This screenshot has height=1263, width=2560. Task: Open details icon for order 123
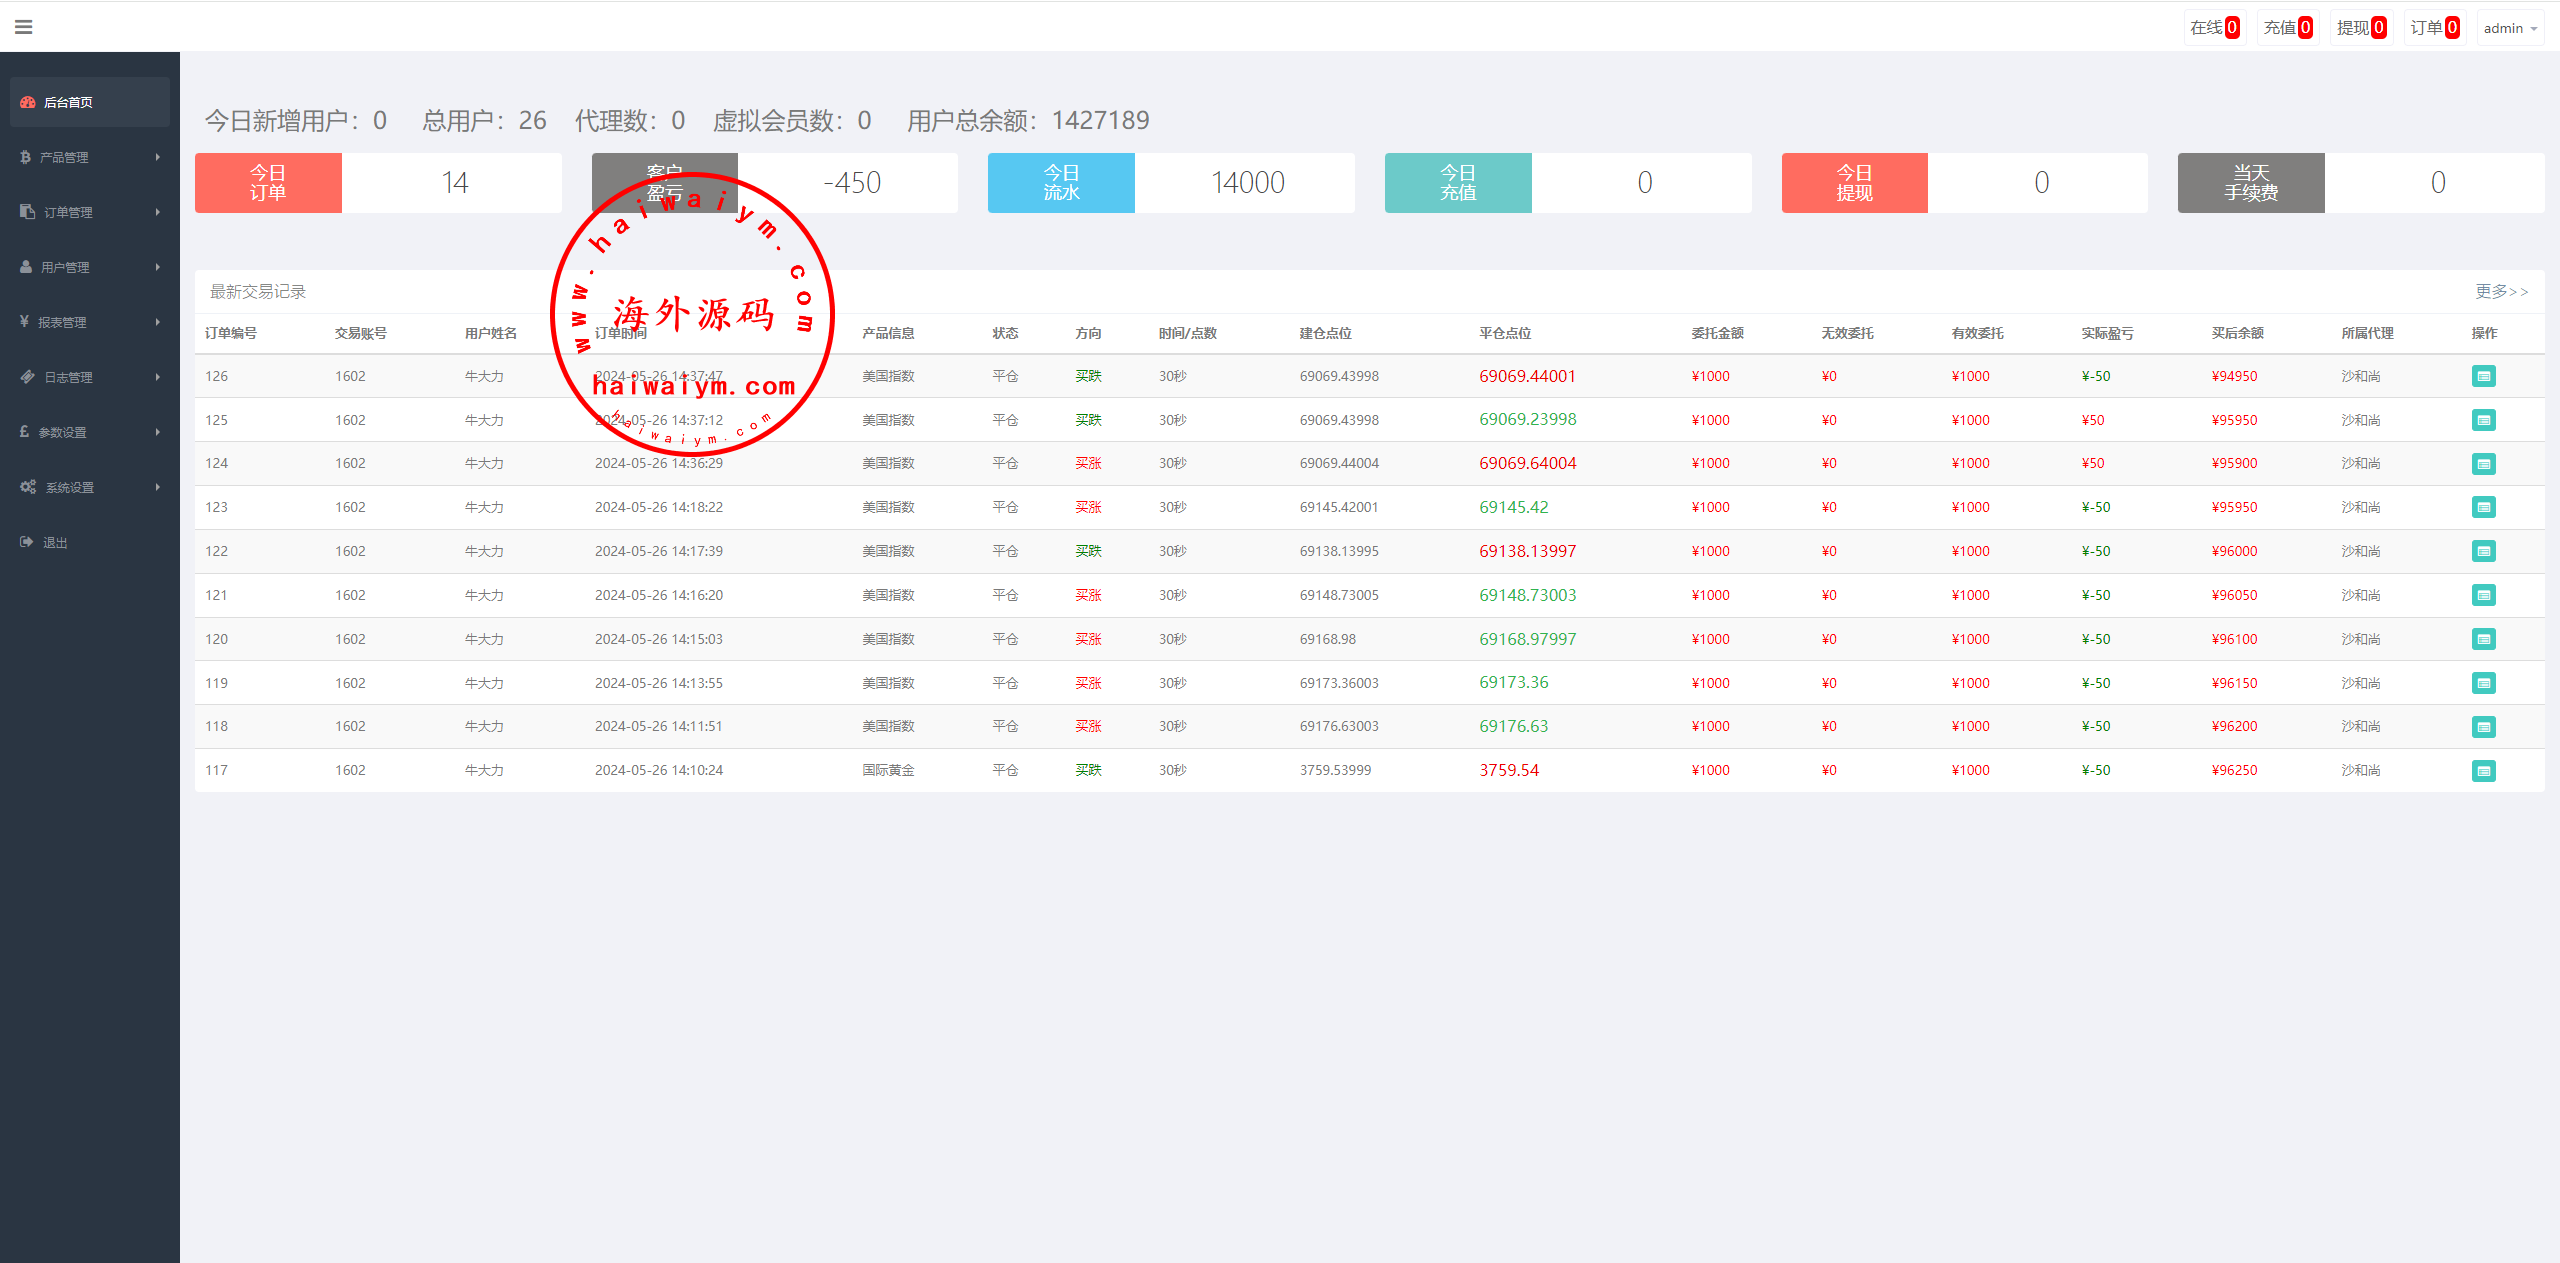tap(2483, 507)
